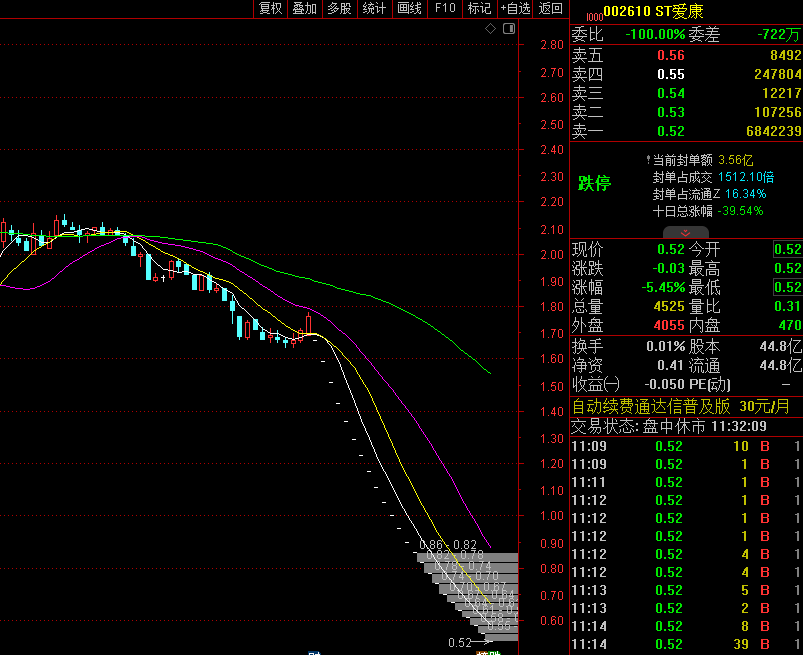The height and width of the screenshot is (655, 803).
Task: Select the 卖五 0.56 ask row
Action: (686, 55)
